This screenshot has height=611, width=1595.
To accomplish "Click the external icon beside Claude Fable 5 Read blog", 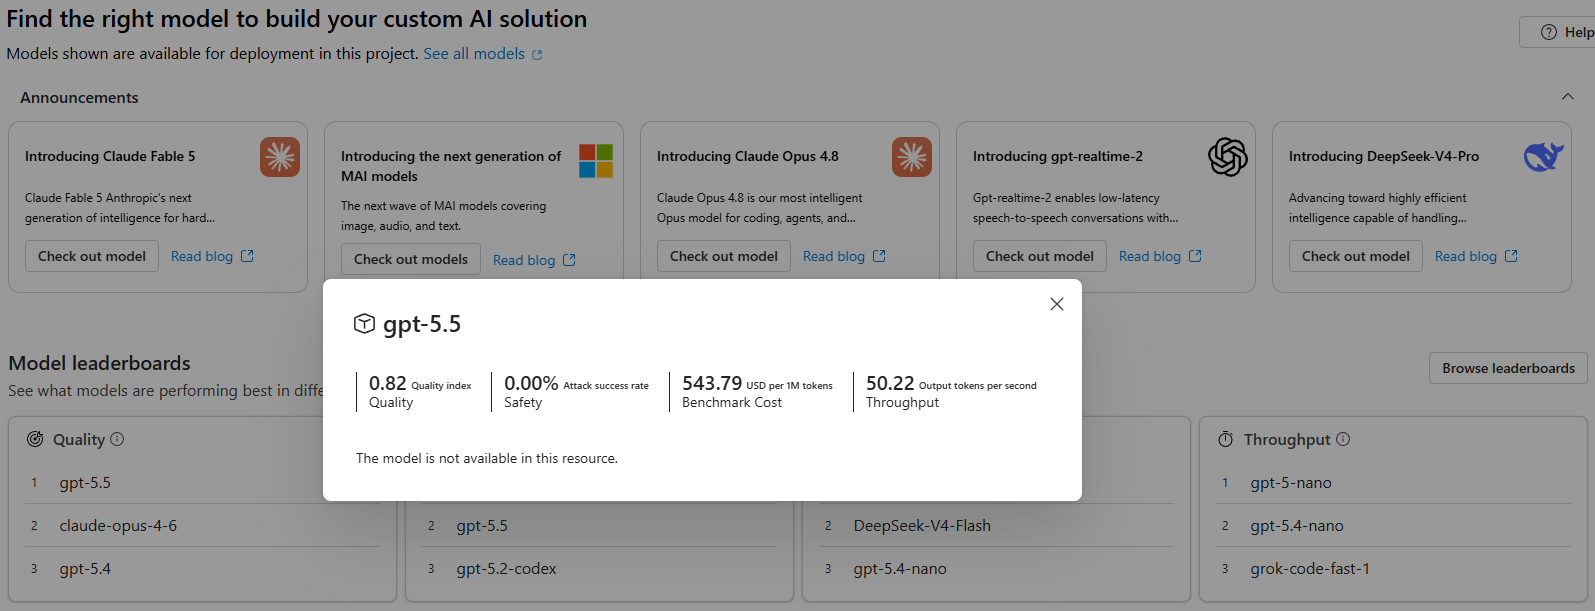I will click(247, 256).
